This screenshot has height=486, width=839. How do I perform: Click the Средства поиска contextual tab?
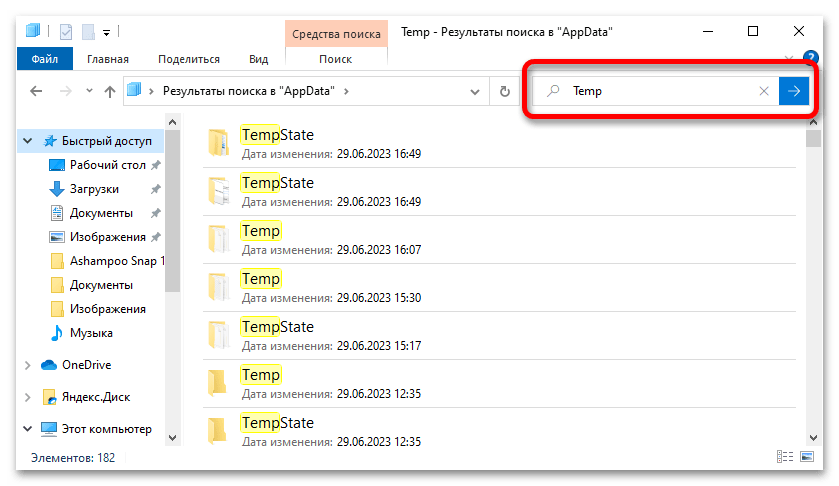click(336, 34)
